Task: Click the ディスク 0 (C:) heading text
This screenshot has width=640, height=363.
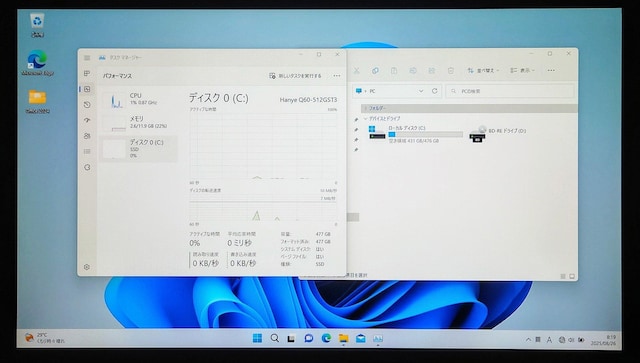Action: pos(218,98)
